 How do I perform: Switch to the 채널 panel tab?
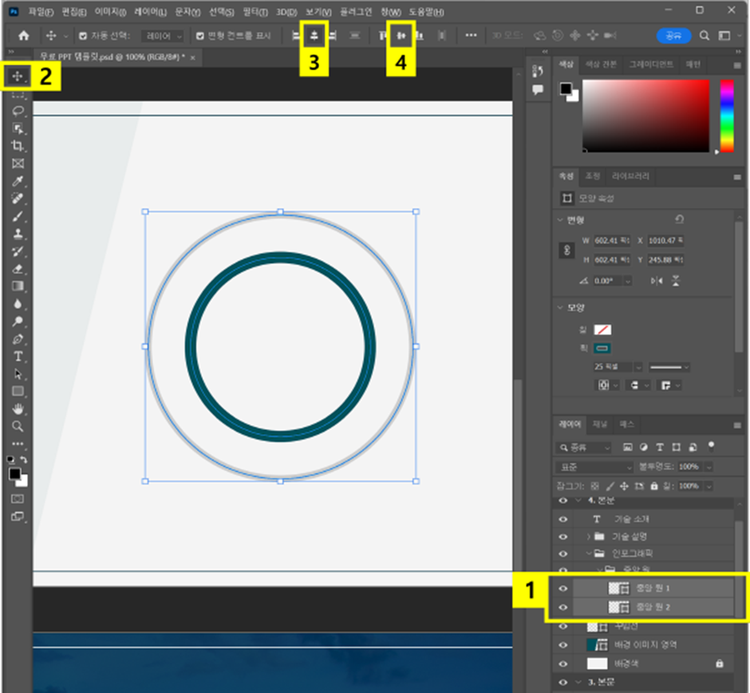tap(600, 424)
